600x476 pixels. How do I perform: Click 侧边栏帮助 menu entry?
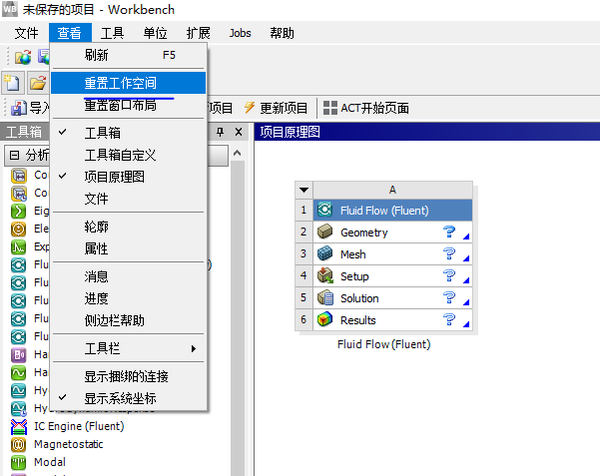tap(129, 320)
